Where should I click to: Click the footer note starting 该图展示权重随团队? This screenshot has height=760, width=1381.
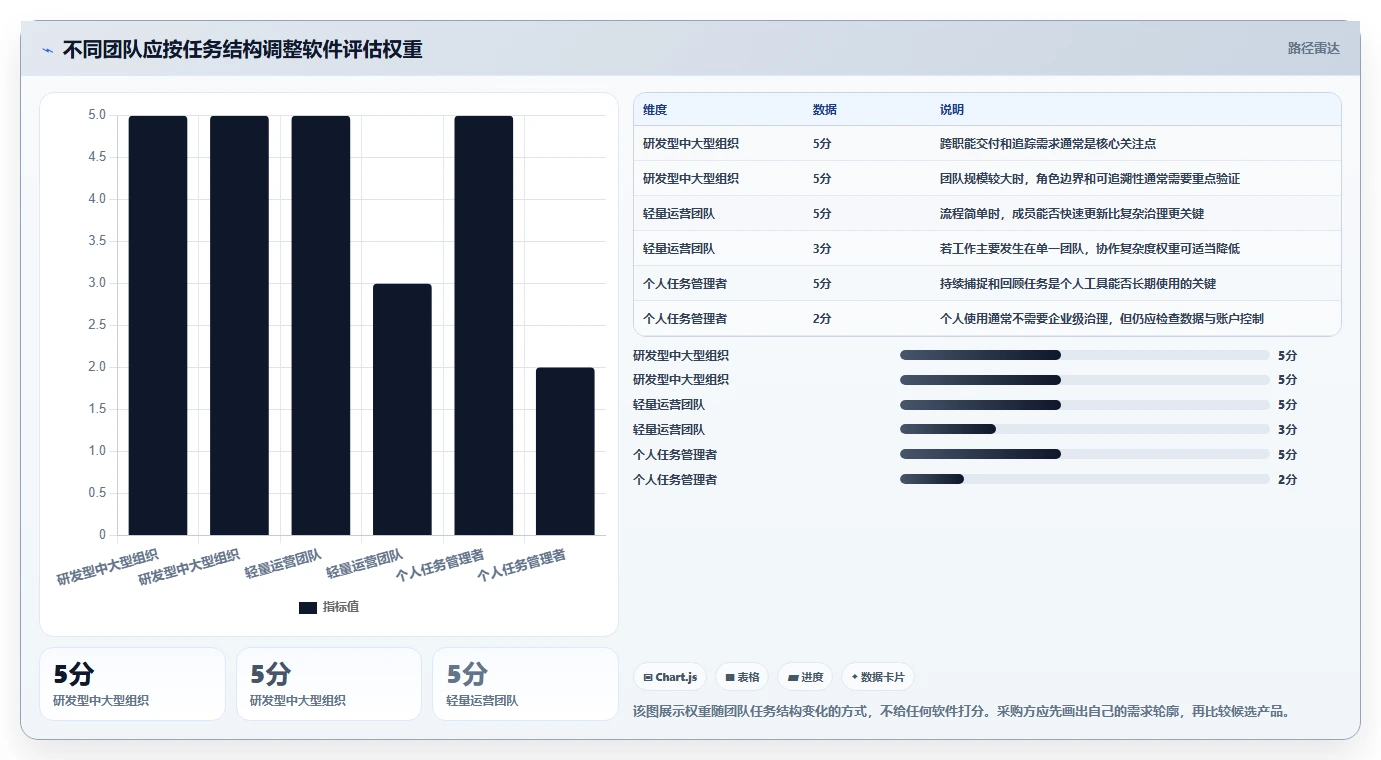coord(963,712)
